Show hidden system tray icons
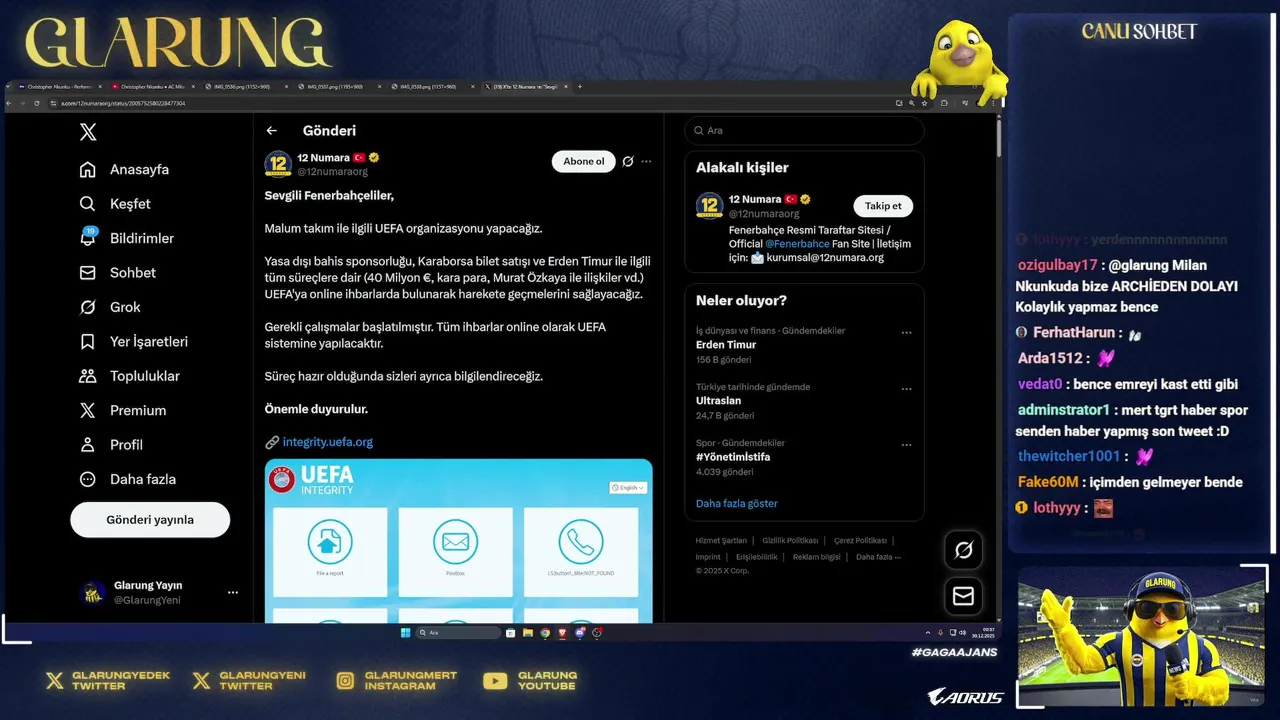 [929, 633]
